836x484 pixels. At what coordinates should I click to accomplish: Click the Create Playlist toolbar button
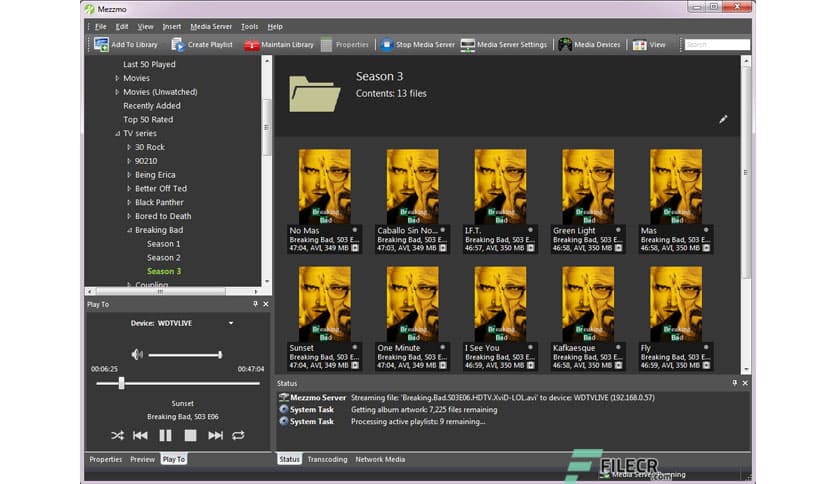[202, 45]
